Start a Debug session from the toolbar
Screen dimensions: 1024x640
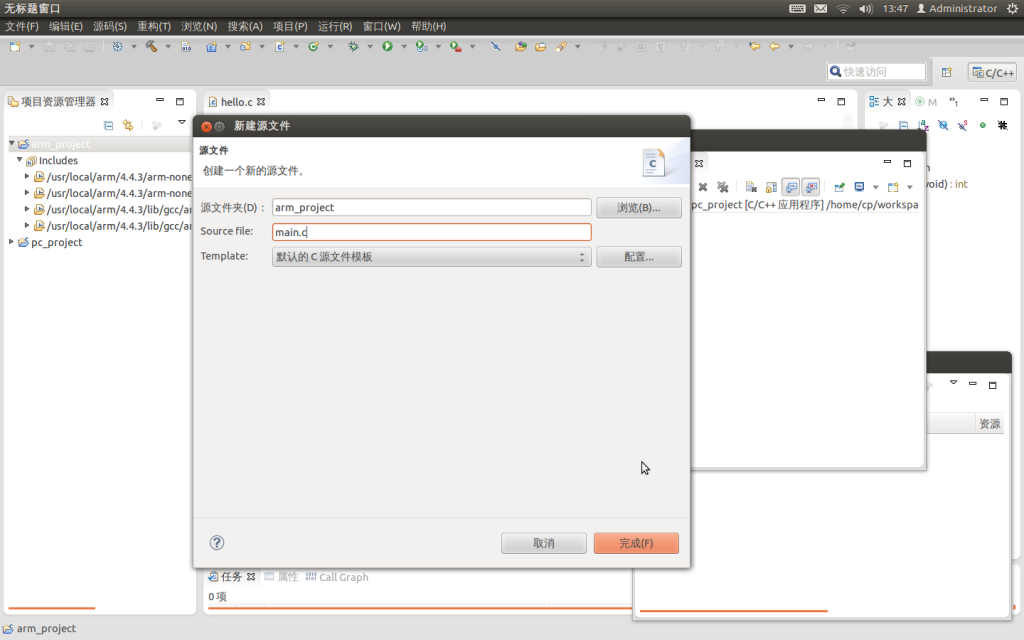pyautogui.click(x=352, y=46)
